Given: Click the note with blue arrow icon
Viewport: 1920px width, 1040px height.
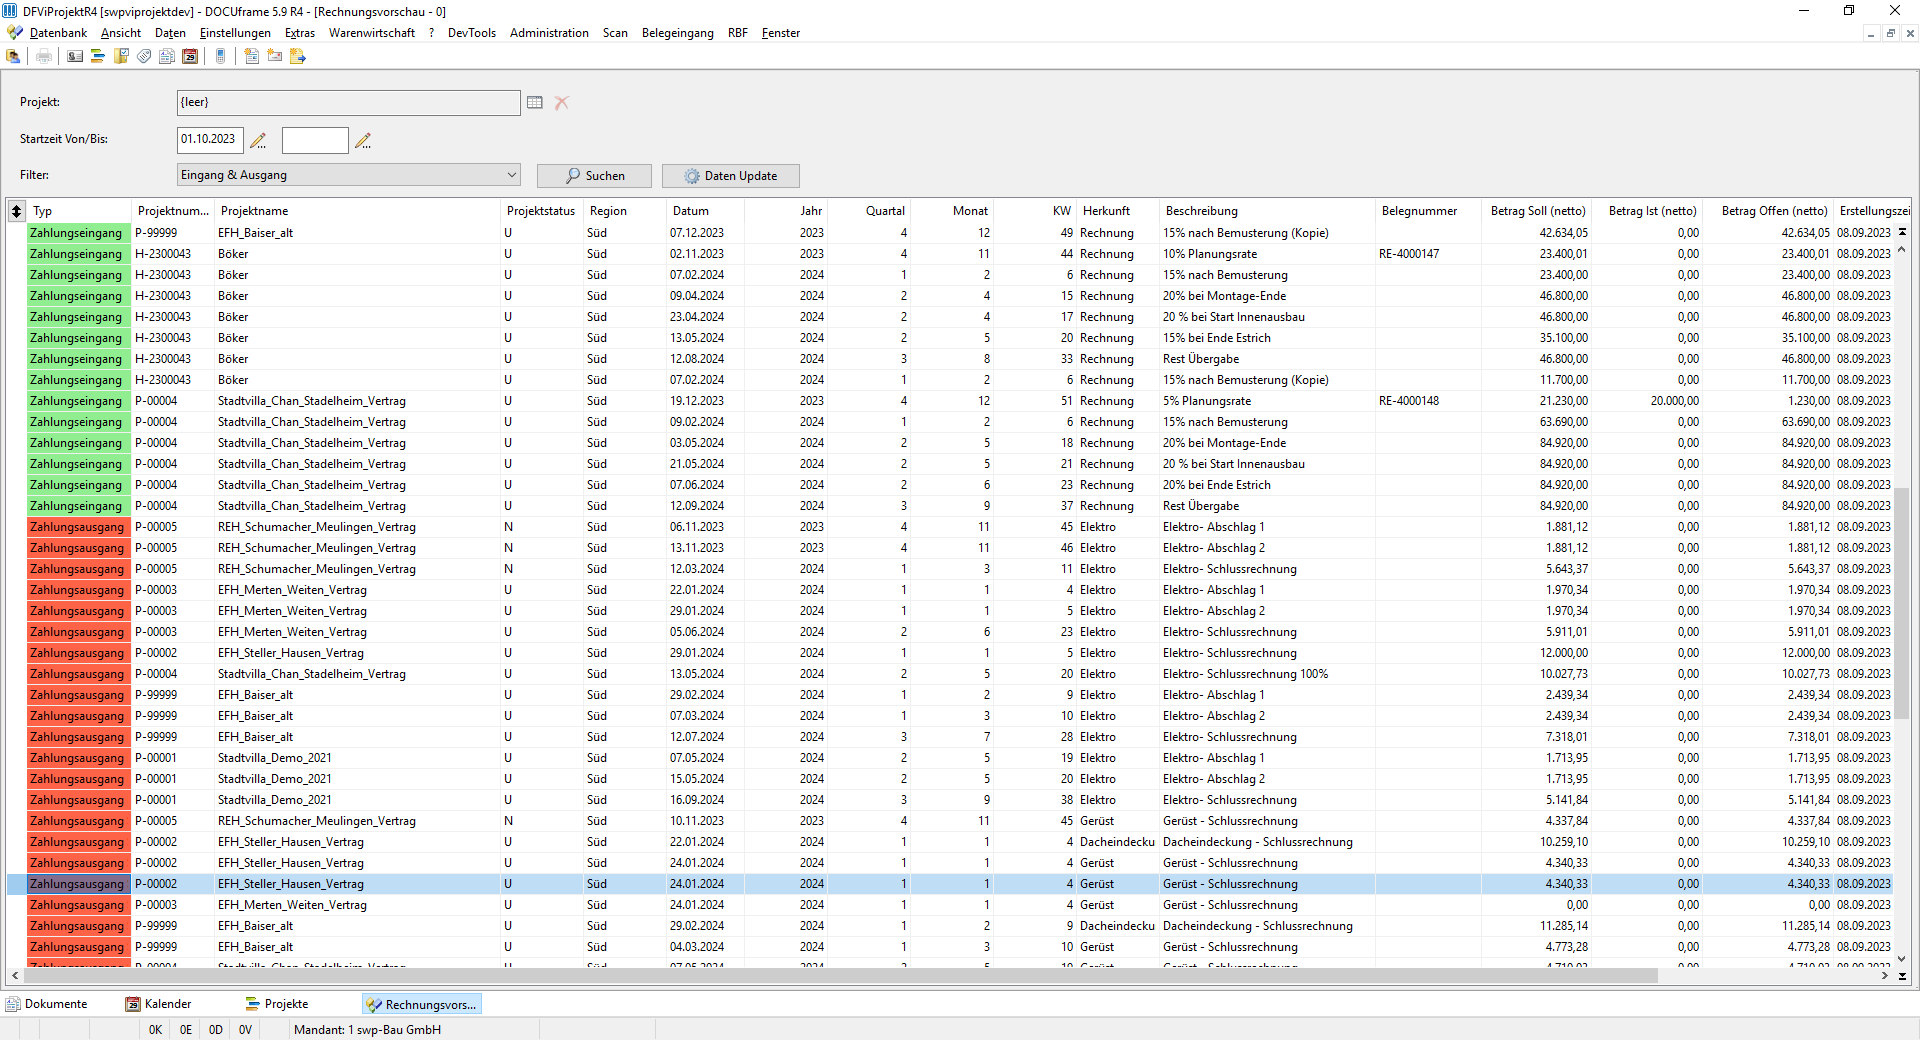Looking at the screenshot, I should pos(298,57).
